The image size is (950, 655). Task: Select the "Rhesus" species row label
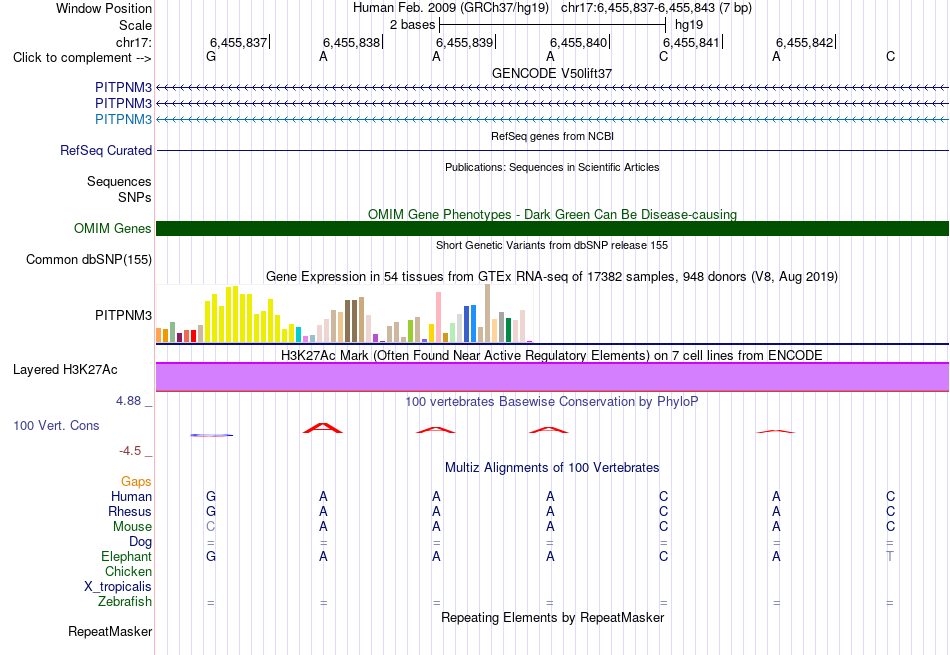[130, 511]
